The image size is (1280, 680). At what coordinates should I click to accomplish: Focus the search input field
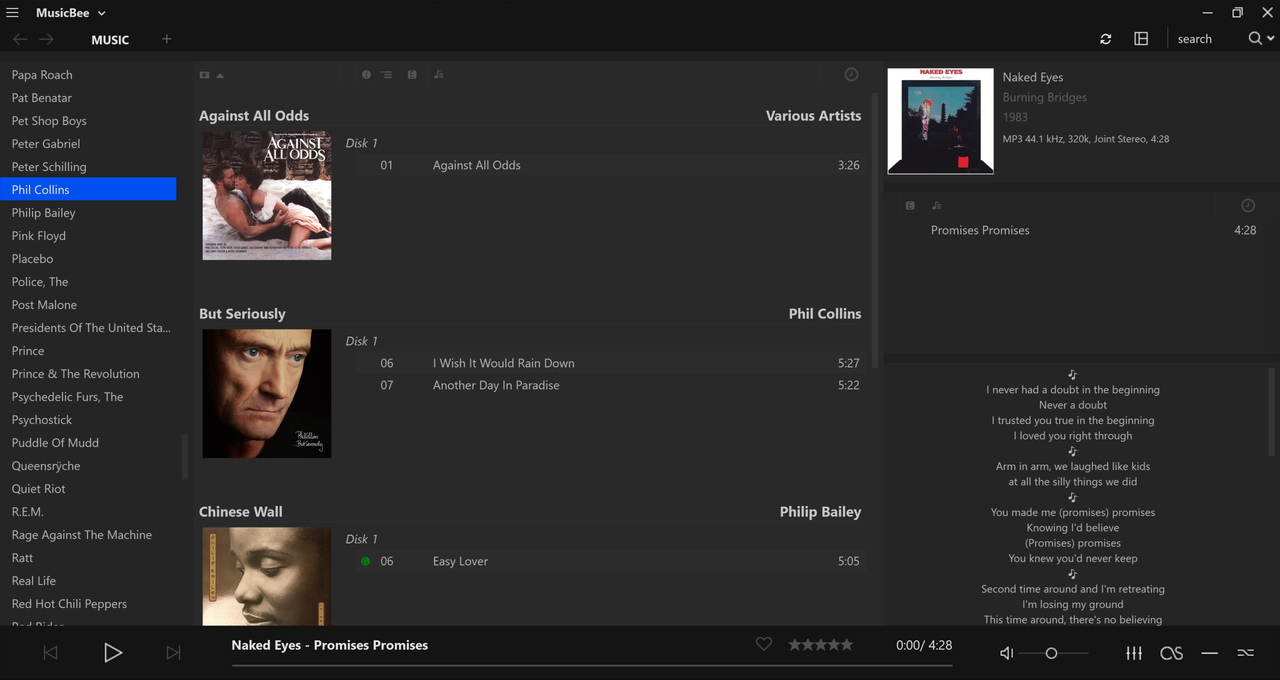pyautogui.click(x=1205, y=39)
